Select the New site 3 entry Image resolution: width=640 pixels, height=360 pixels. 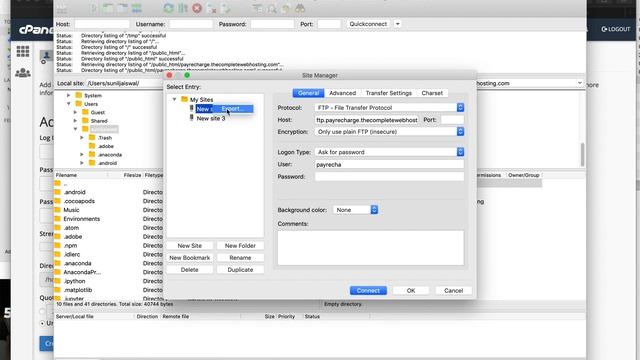(x=211, y=118)
